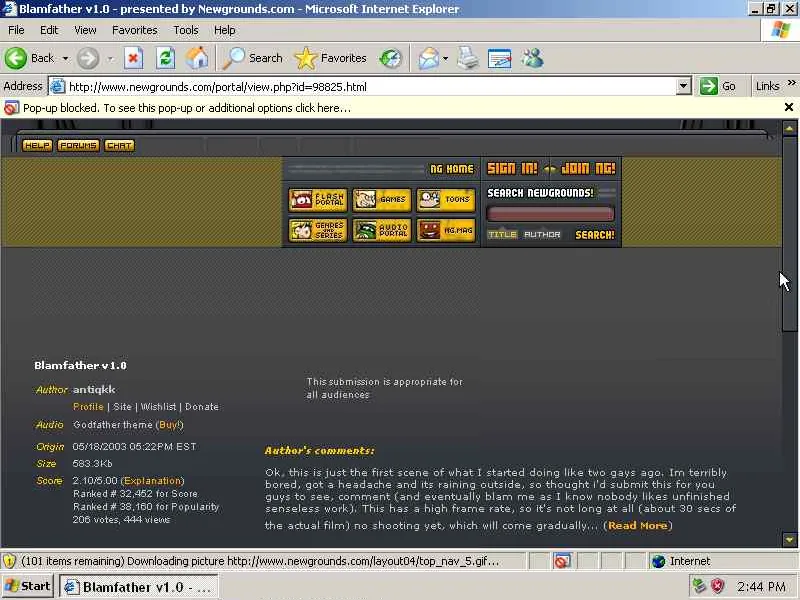
Task: Click the JOIN NG! link
Action: pos(588,168)
